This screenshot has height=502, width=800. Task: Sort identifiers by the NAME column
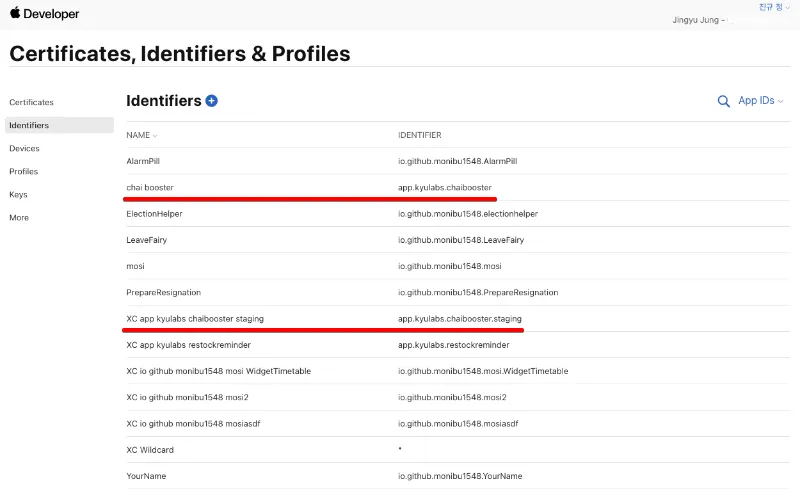click(x=141, y=135)
